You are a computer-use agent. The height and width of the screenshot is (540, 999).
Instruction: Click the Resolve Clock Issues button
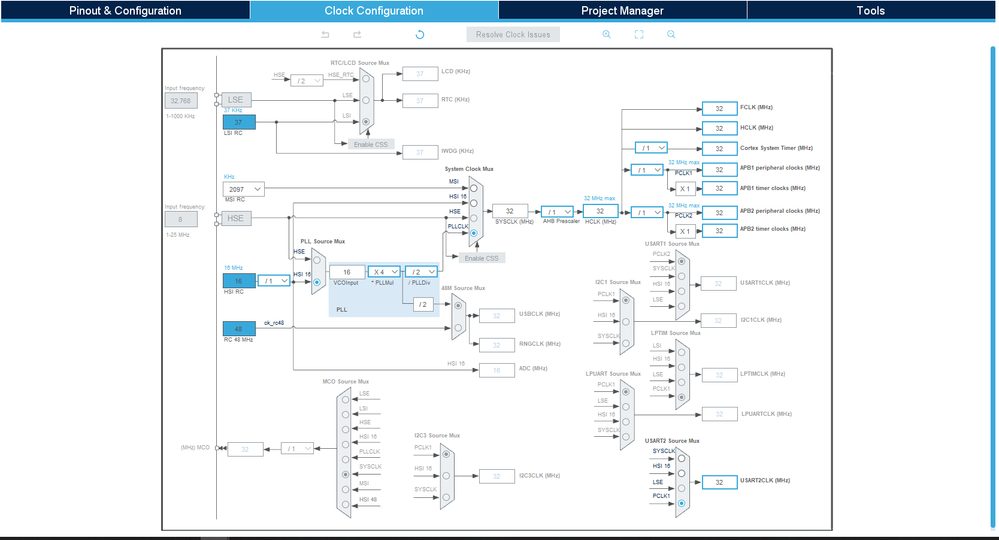click(513, 34)
